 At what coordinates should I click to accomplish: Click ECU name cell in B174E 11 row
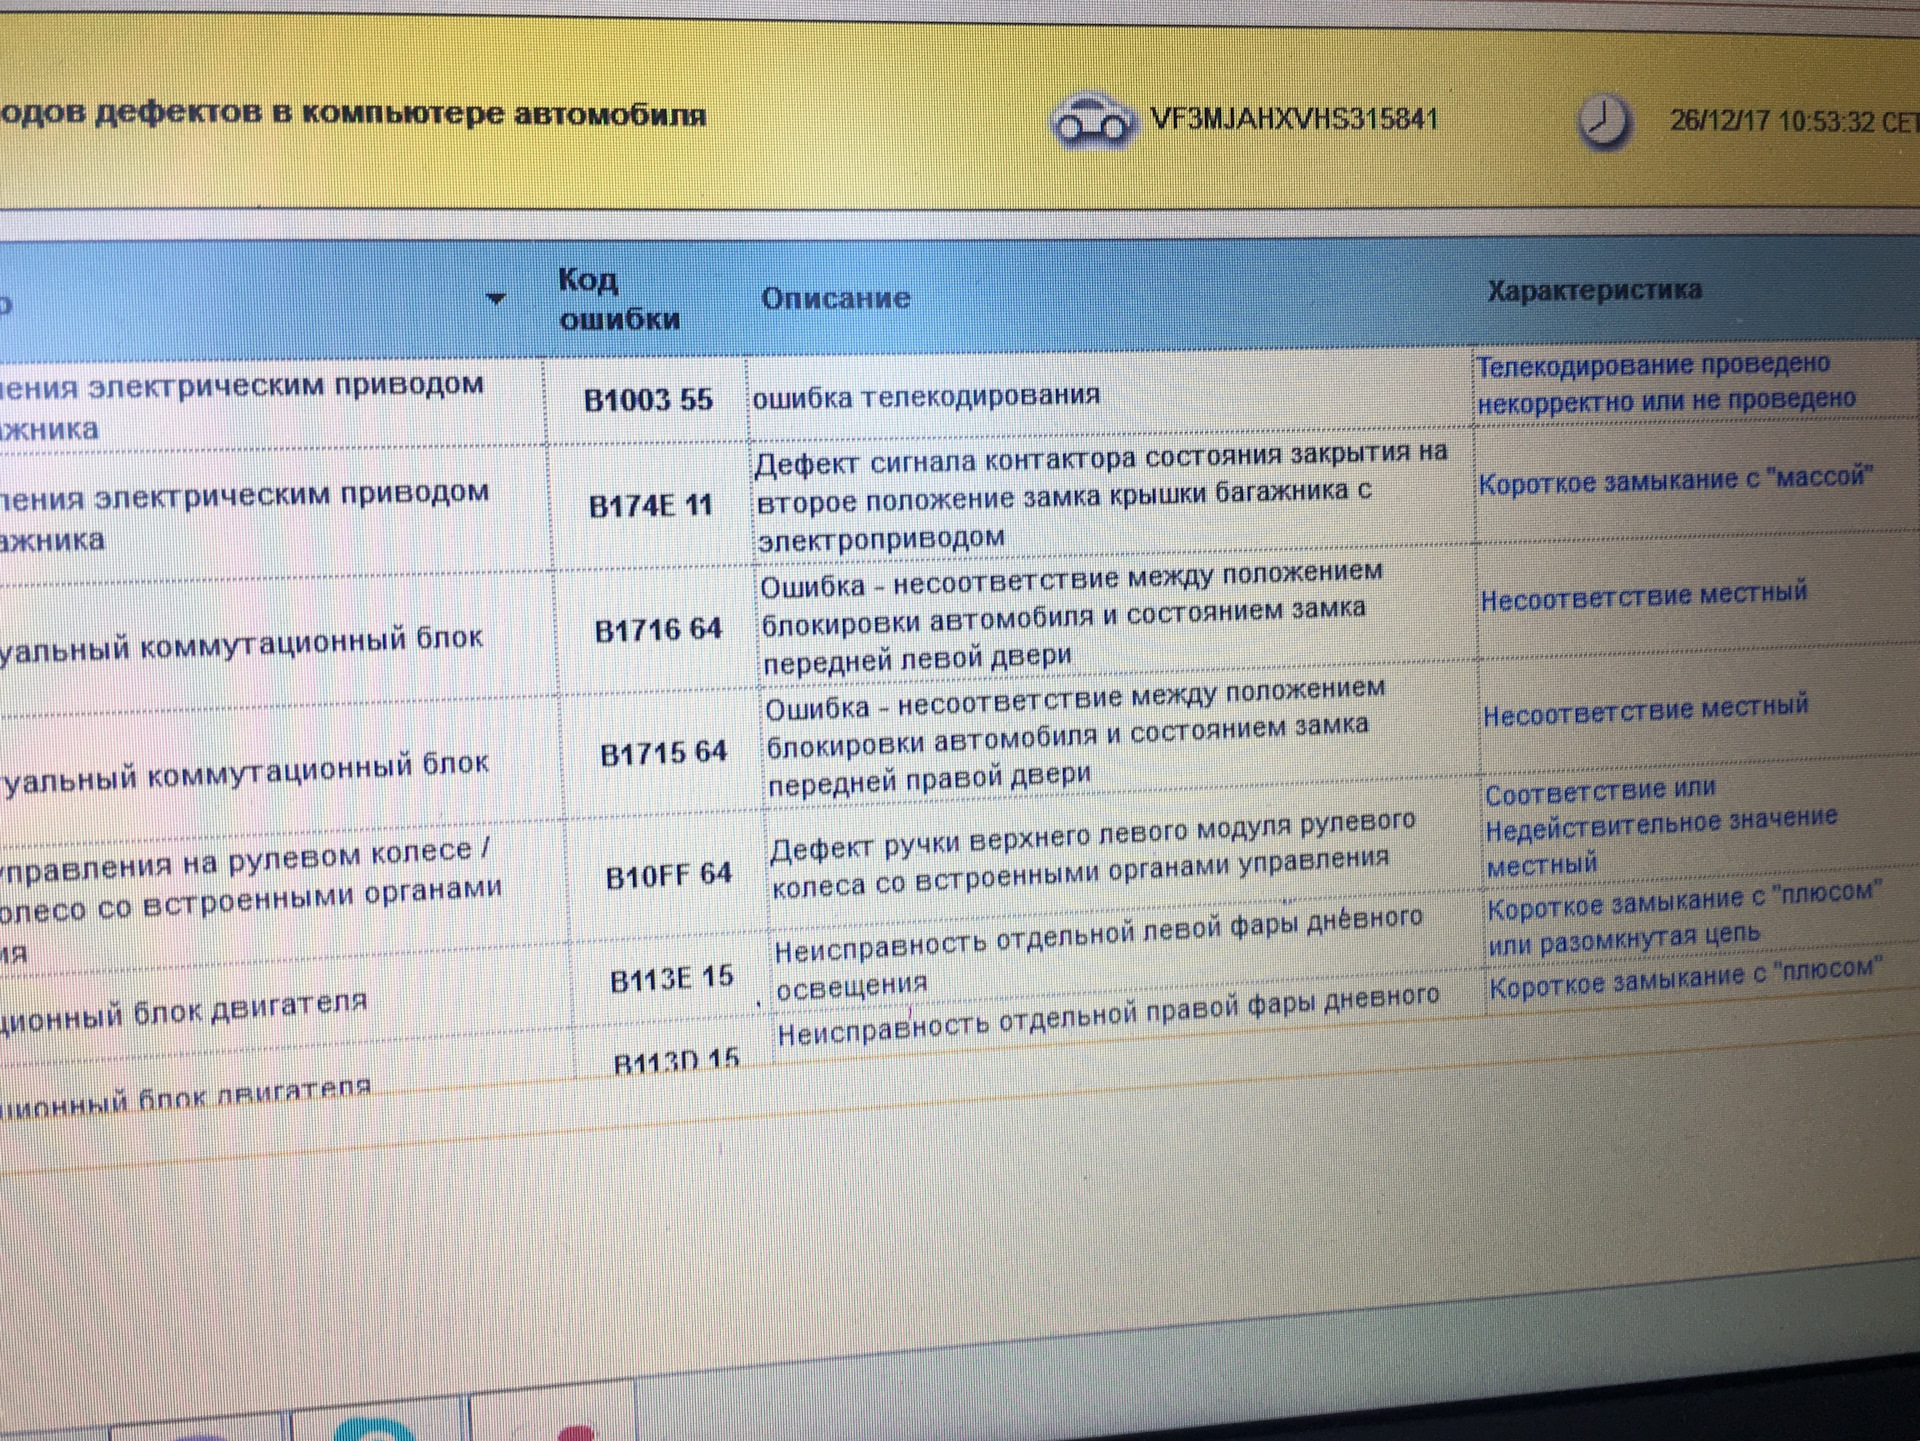coord(245,516)
